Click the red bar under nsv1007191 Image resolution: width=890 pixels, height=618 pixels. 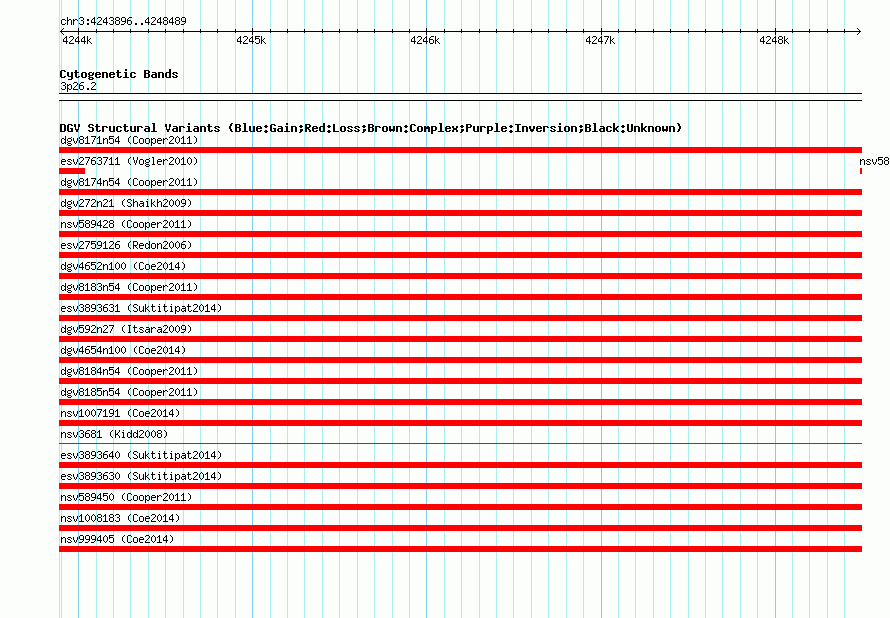point(460,423)
